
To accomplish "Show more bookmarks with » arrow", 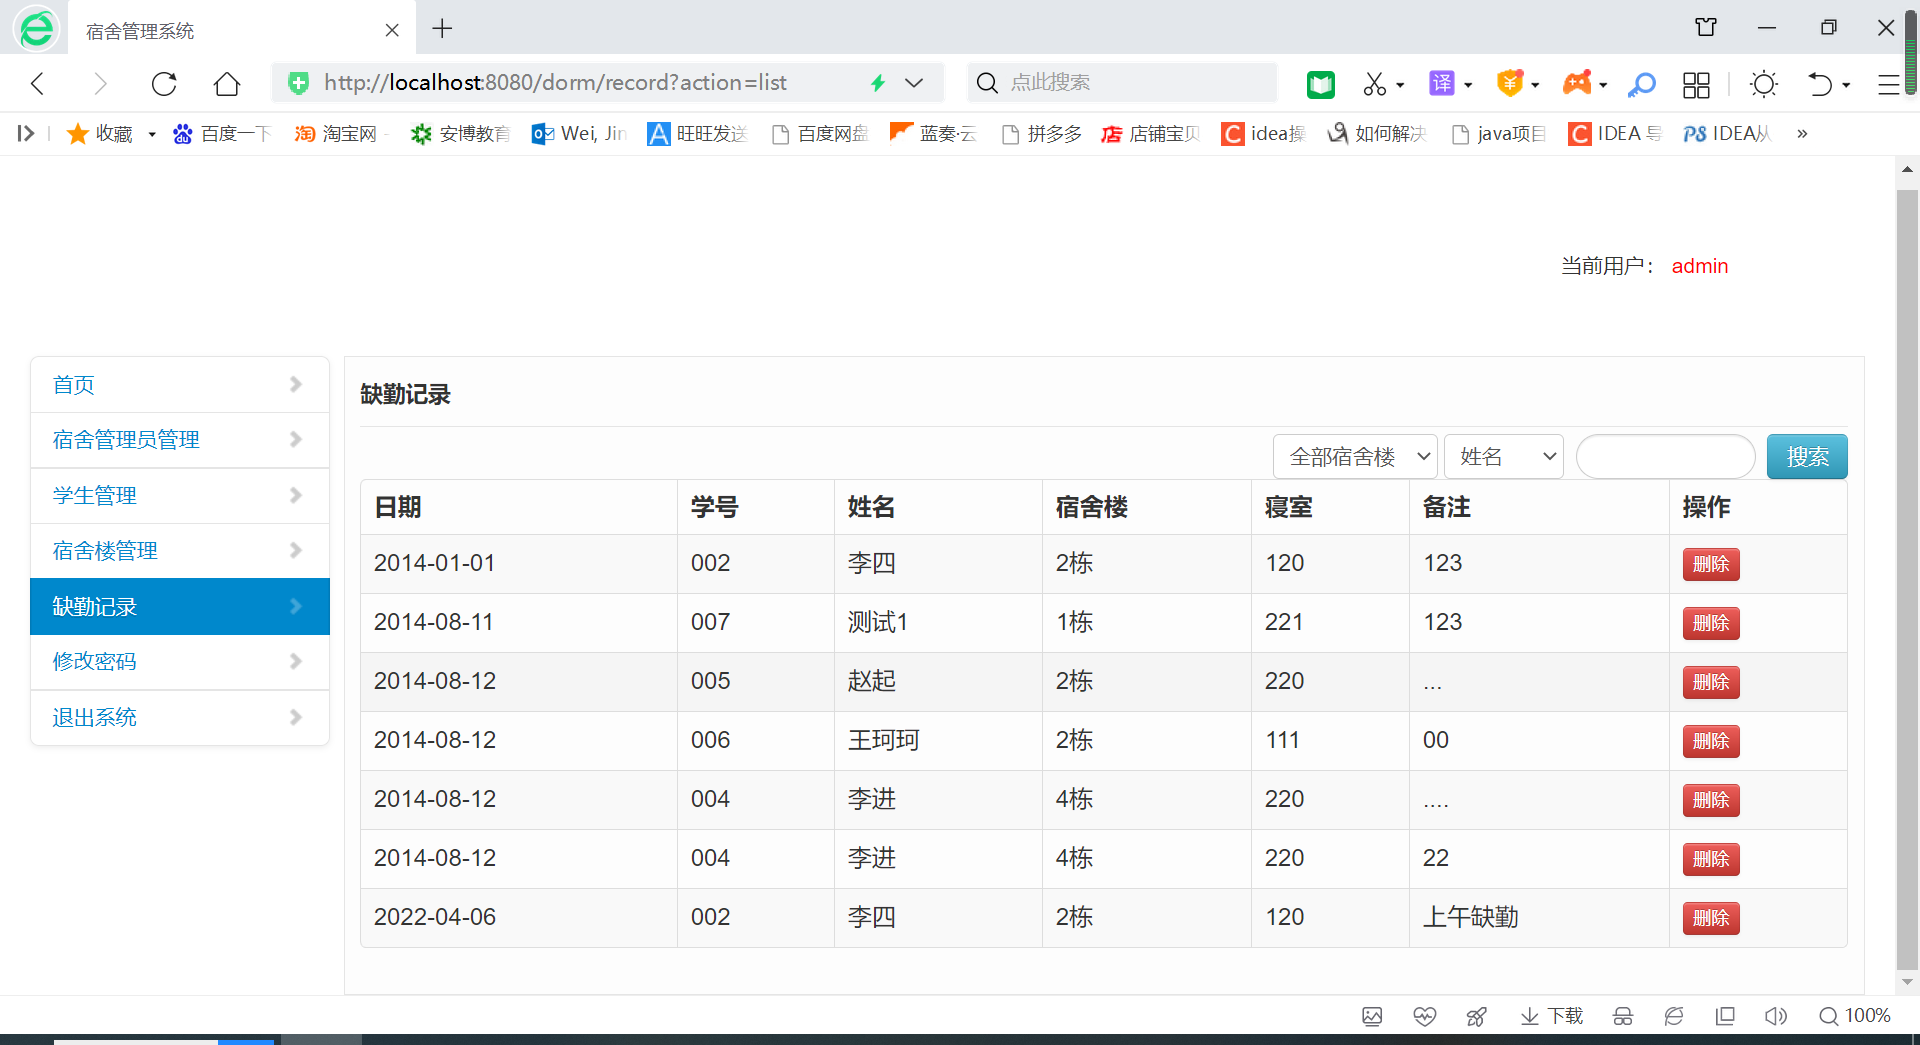I will click(x=1802, y=133).
